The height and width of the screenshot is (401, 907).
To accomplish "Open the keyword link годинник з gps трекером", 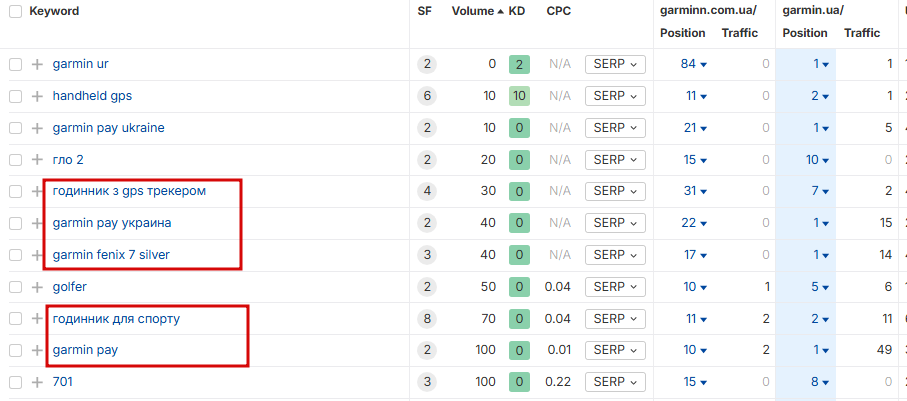I will [129, 191].
